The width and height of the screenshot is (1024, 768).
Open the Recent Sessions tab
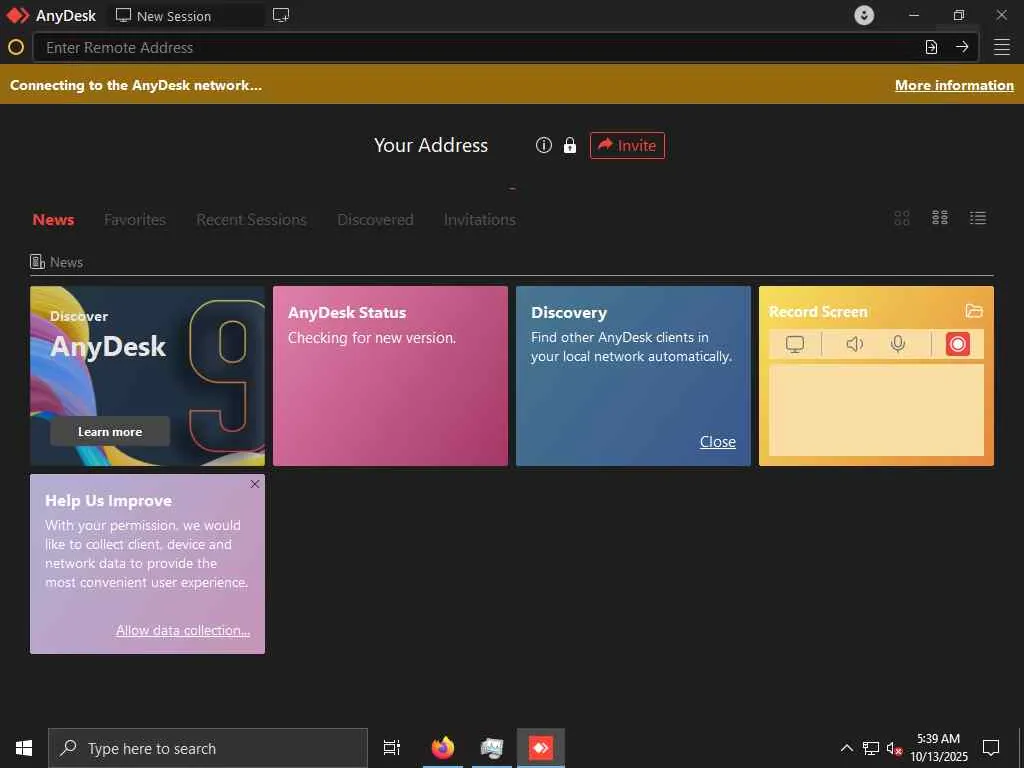coord(251,219)
